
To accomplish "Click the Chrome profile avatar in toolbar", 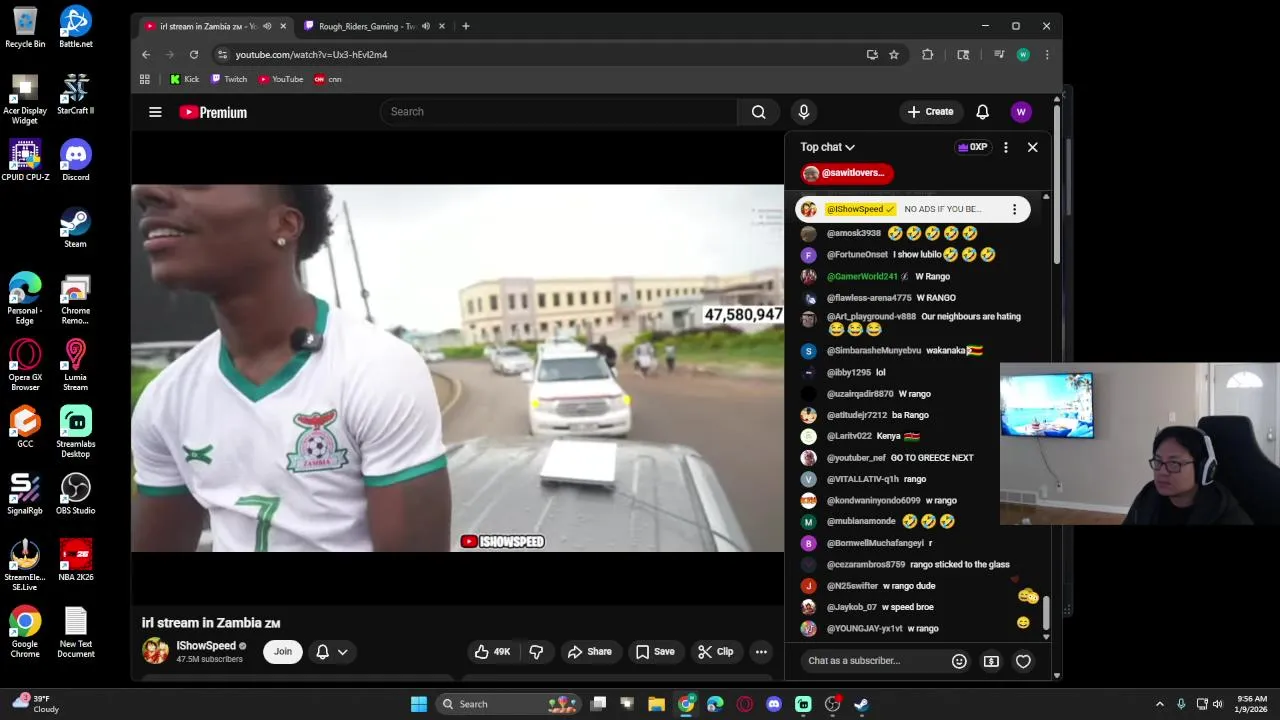I will (1023, 55).
